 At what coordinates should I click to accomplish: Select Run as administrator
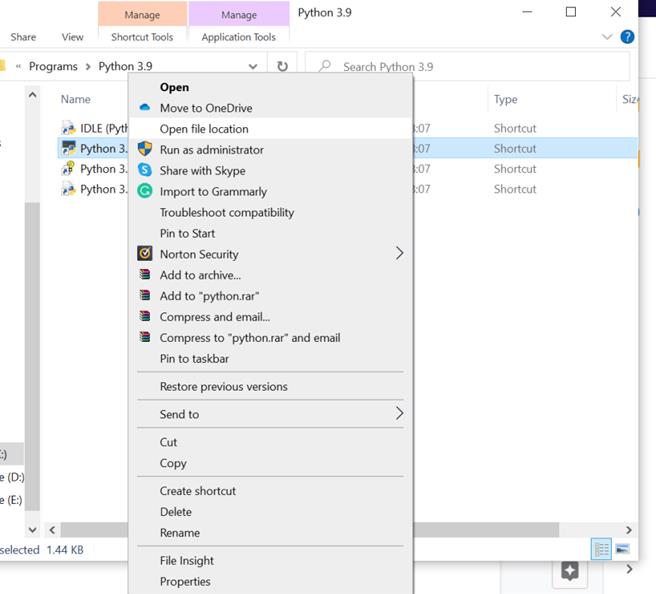212,150
